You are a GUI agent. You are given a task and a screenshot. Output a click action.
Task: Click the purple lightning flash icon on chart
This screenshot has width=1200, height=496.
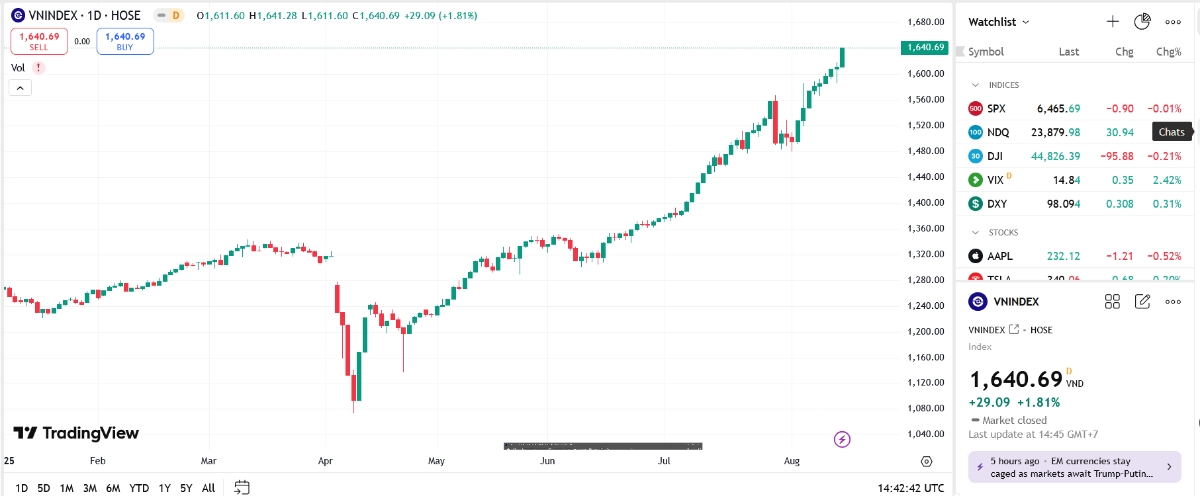[x=842, y=439]
